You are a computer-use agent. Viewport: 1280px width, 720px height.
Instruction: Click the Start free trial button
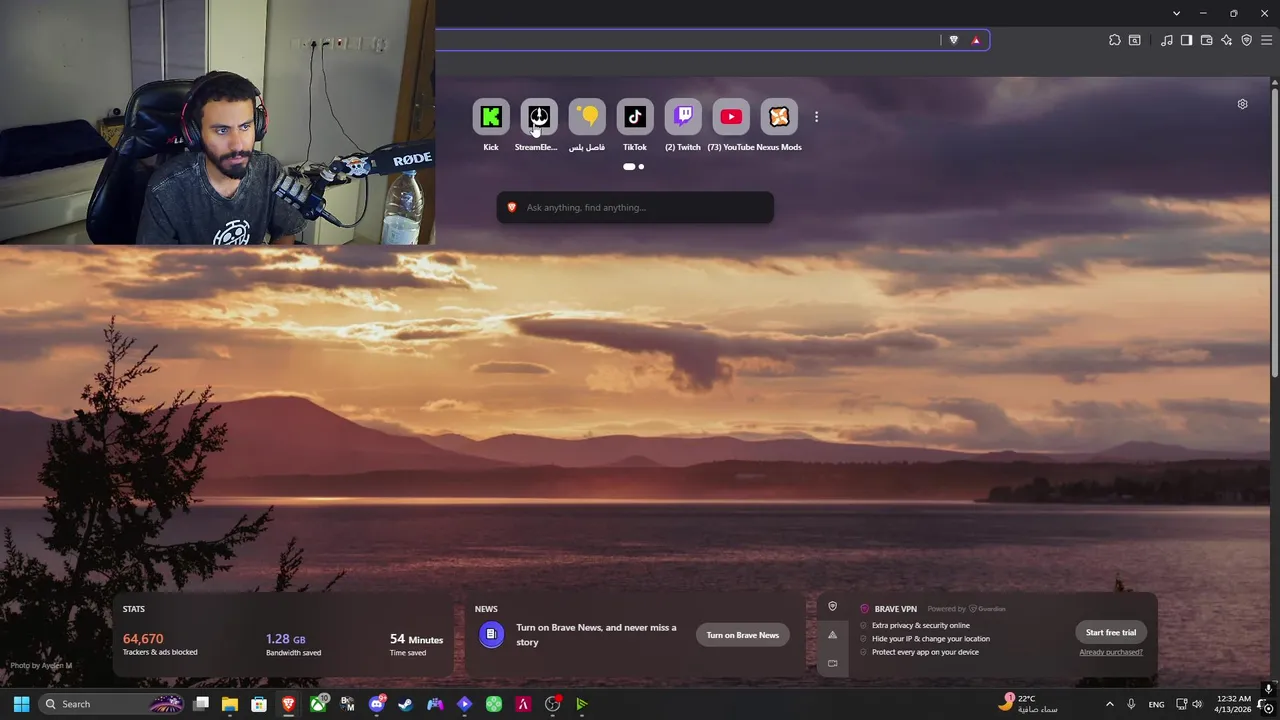point(1111,632)
